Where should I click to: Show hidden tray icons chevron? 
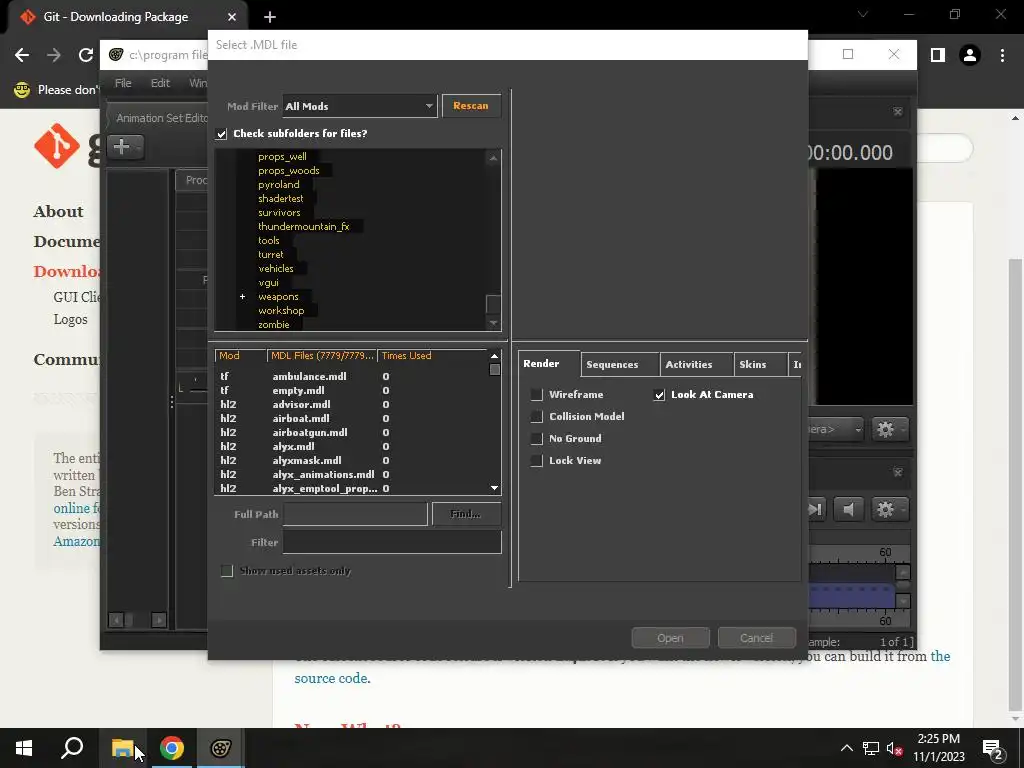pyautogui.click(x=846, y=748)
